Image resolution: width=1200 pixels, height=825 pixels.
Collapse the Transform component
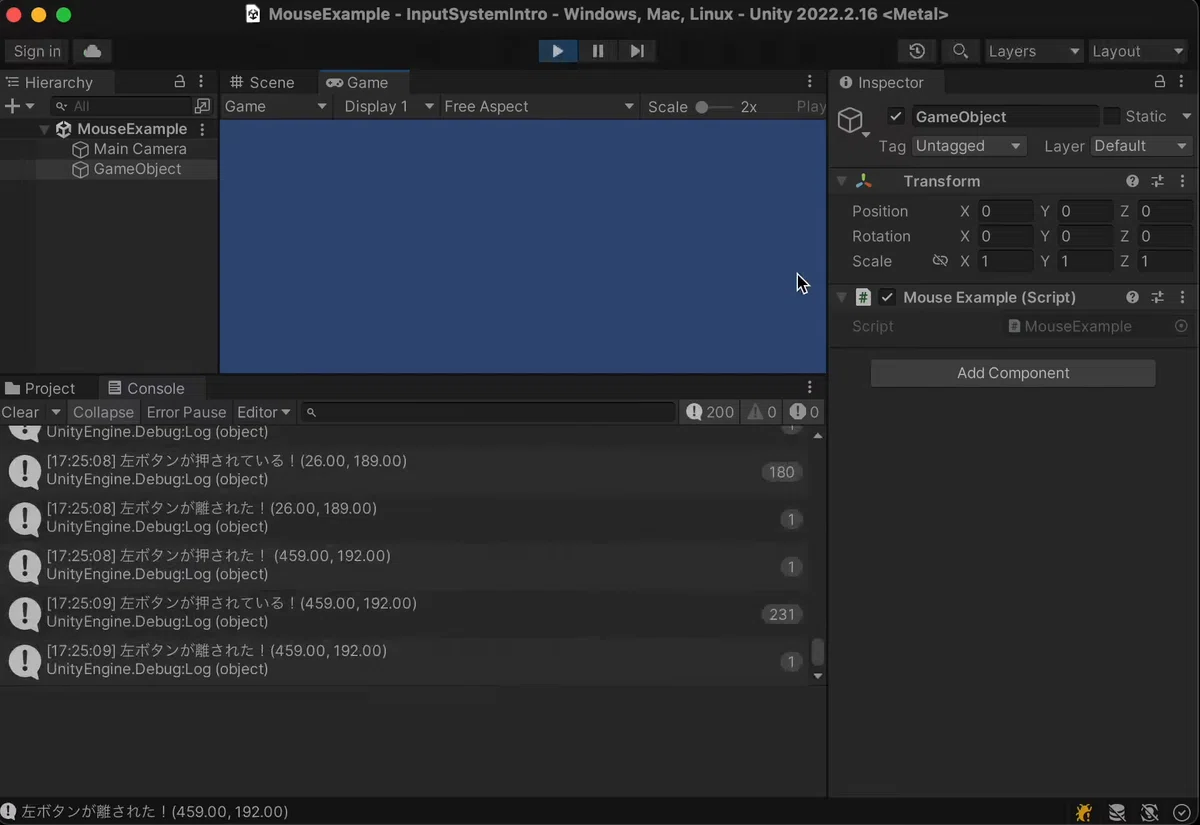click(841, 181)
